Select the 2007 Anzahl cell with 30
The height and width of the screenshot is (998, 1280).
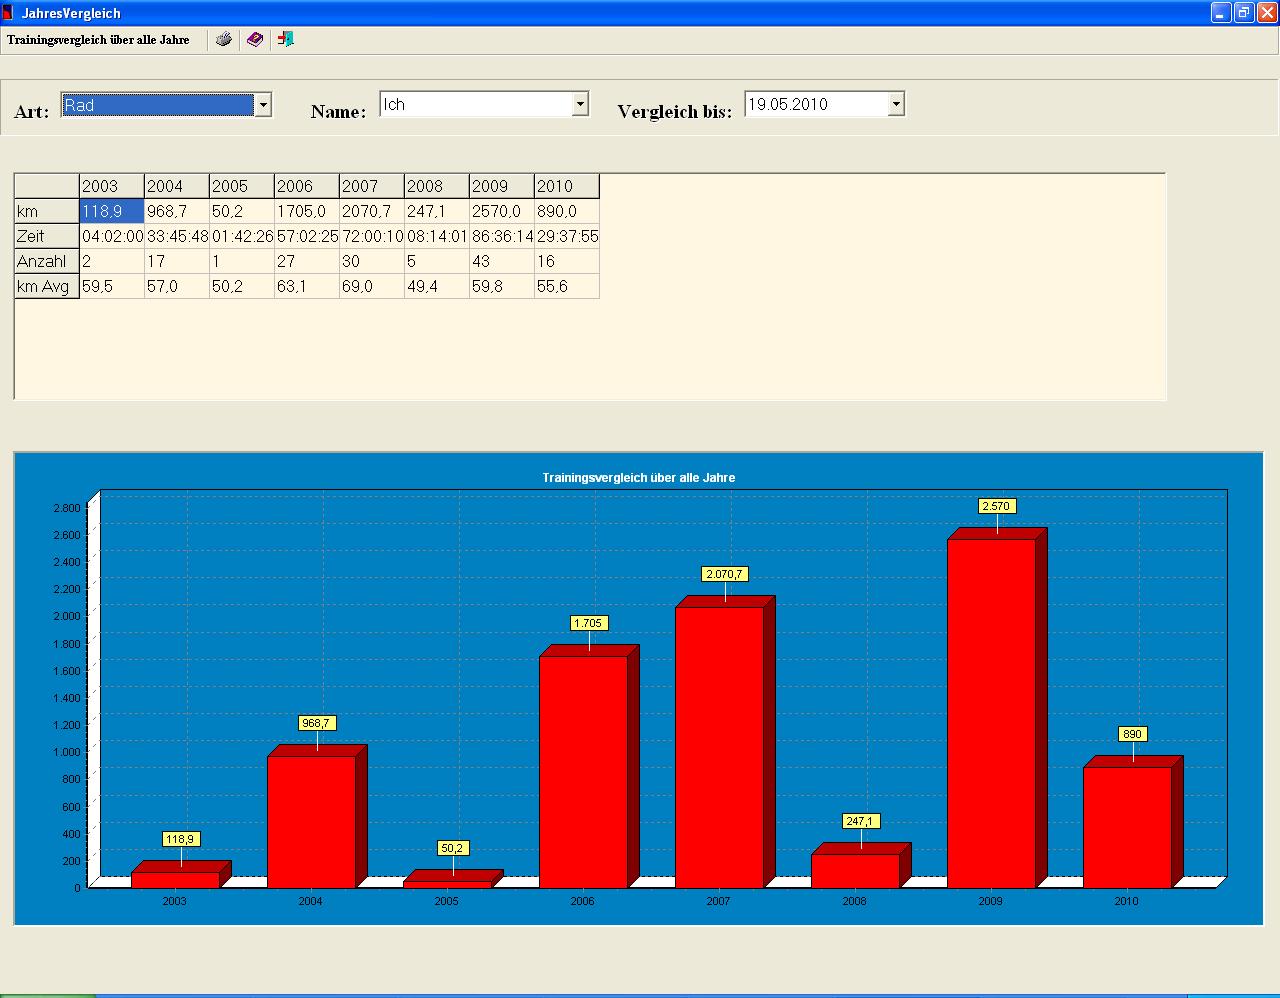pyautogui.click(x=371, y=261)
